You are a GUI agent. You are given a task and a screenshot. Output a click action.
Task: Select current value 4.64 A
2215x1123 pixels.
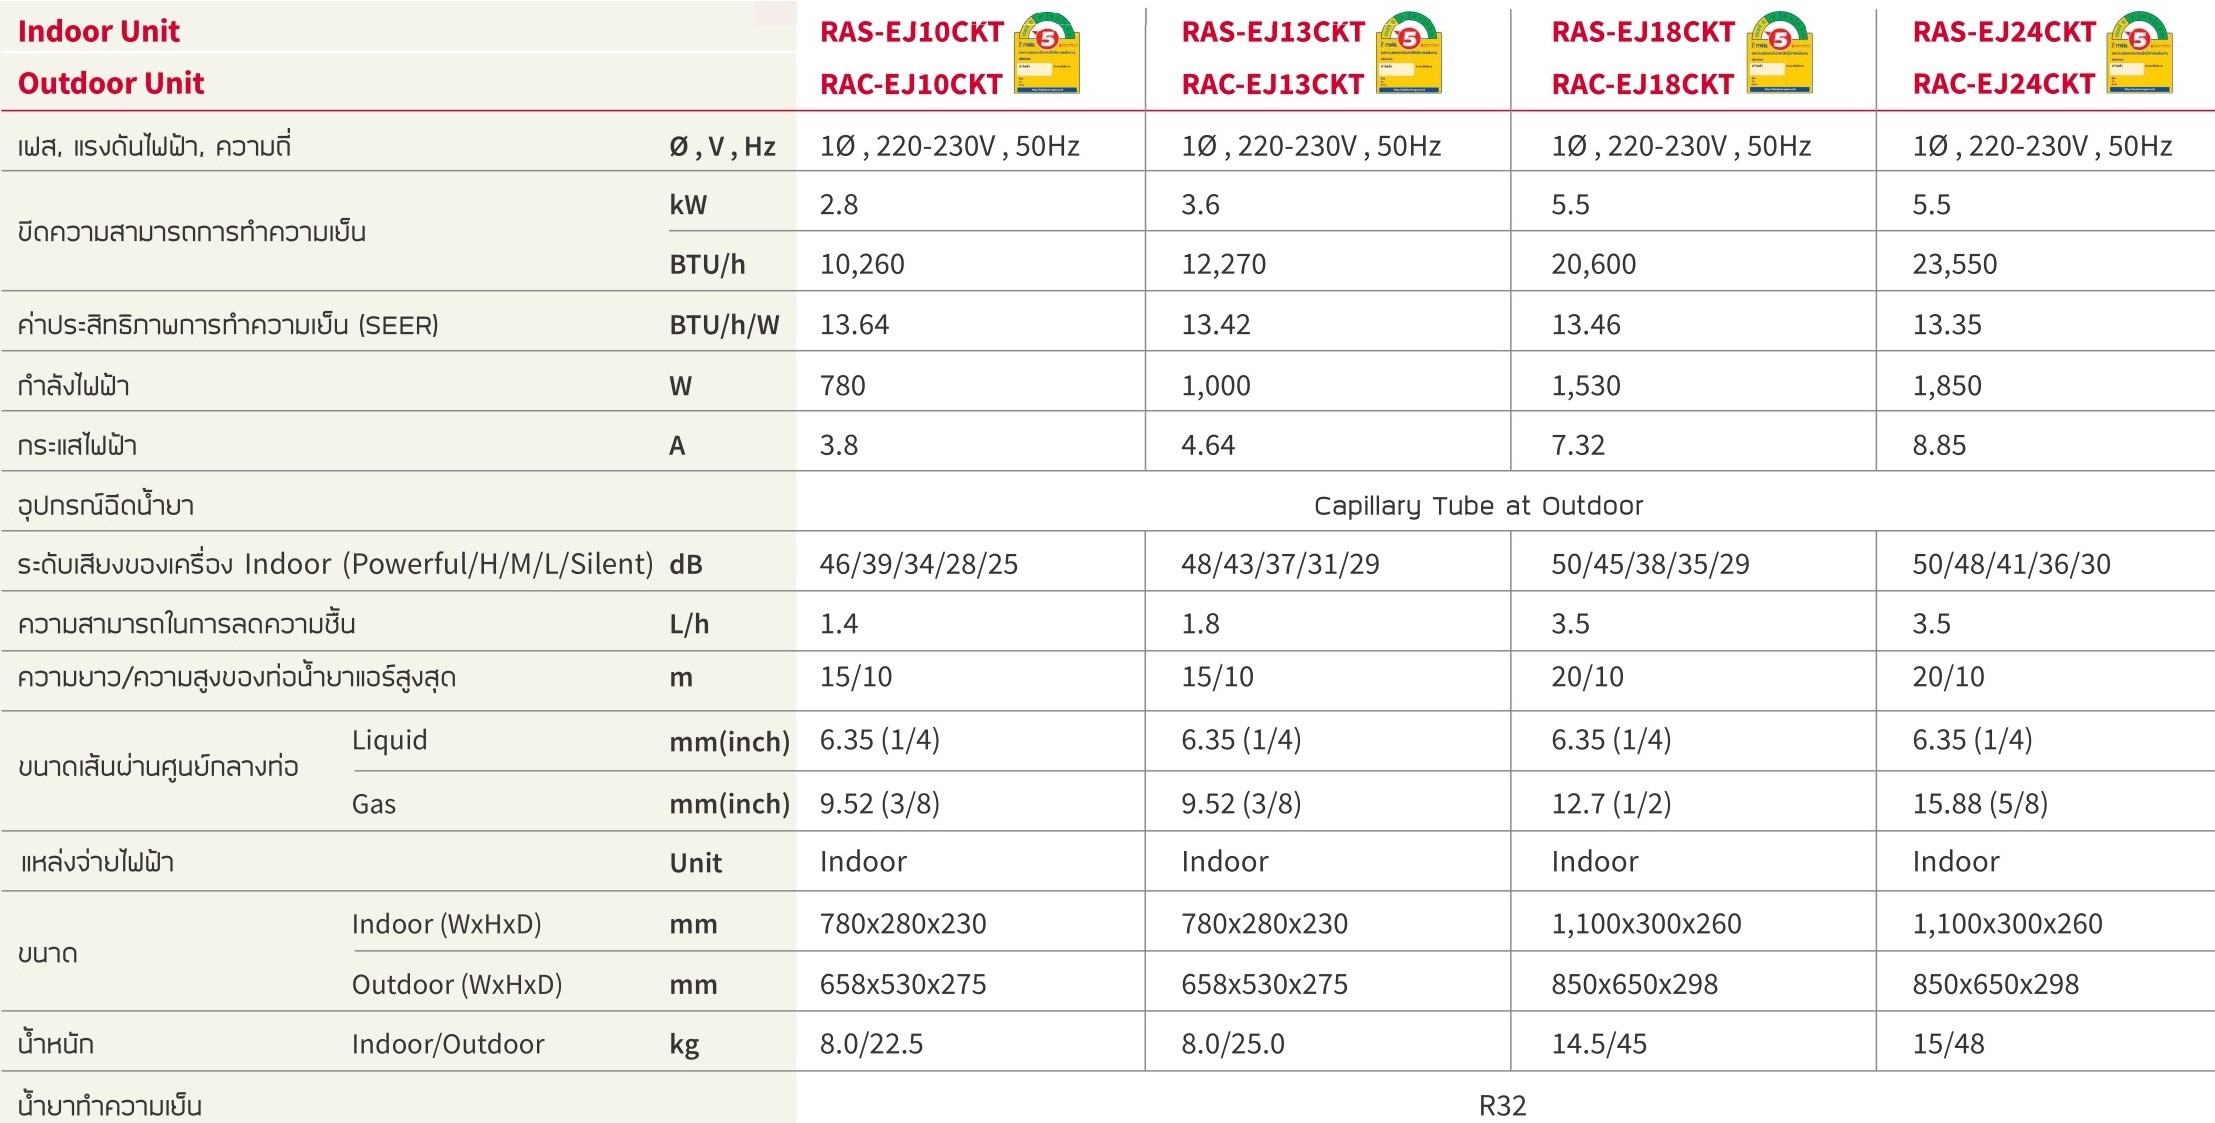pyautogui.click(x=1208, y=446)
